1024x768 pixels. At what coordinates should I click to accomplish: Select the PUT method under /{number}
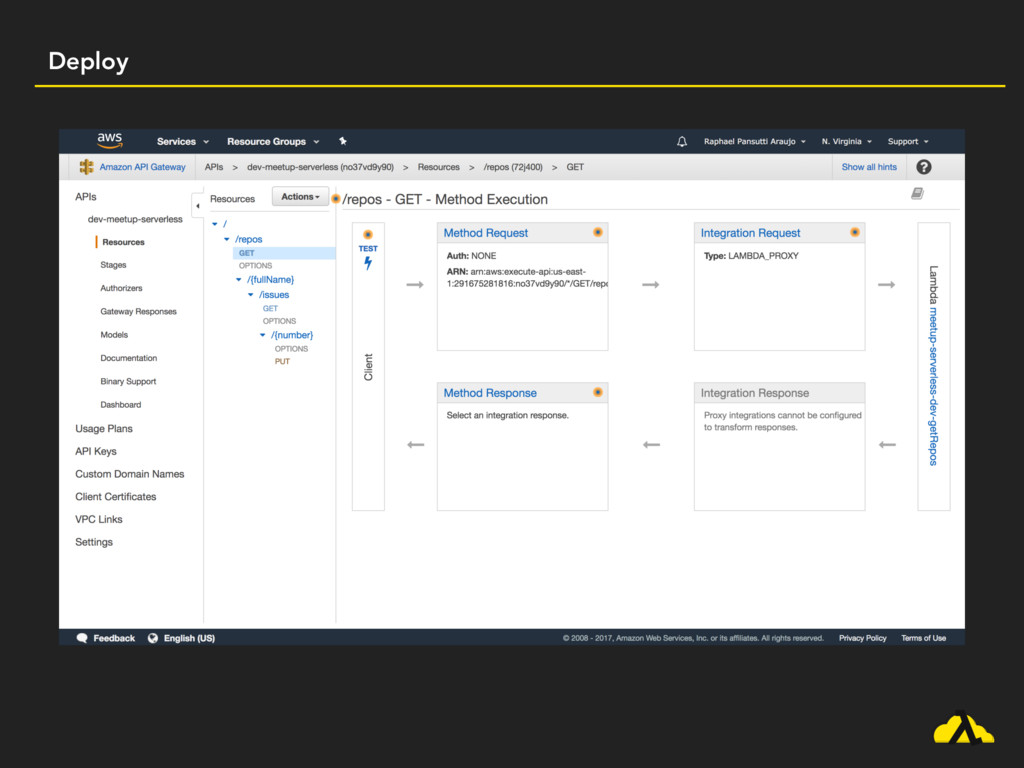282,362
